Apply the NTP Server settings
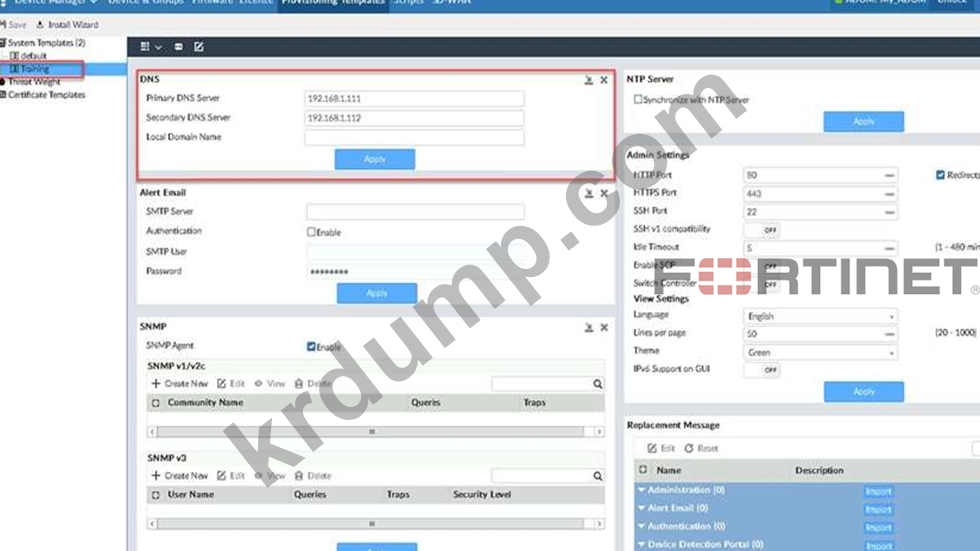Image resolution: width=980 pixels, height=551 pixels. [x=863, y=122]
